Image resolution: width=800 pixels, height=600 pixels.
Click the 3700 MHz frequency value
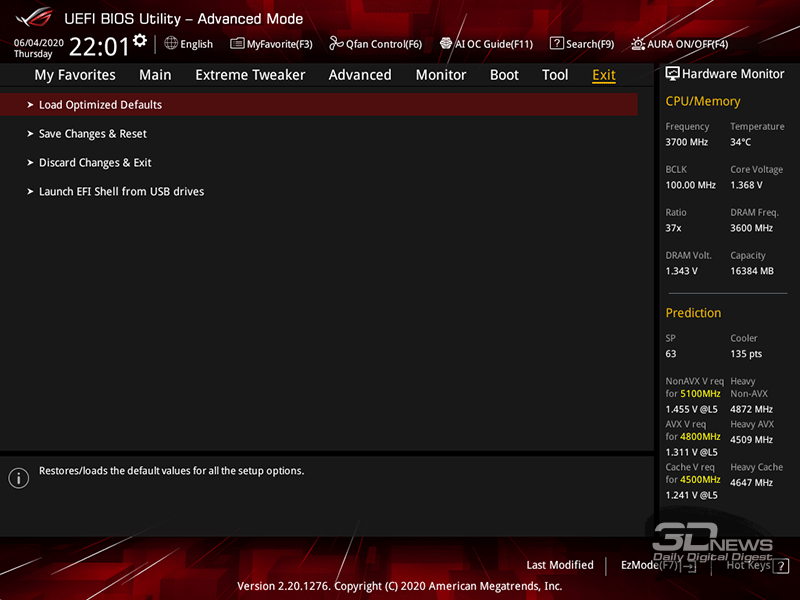click(x=686, y=142)
